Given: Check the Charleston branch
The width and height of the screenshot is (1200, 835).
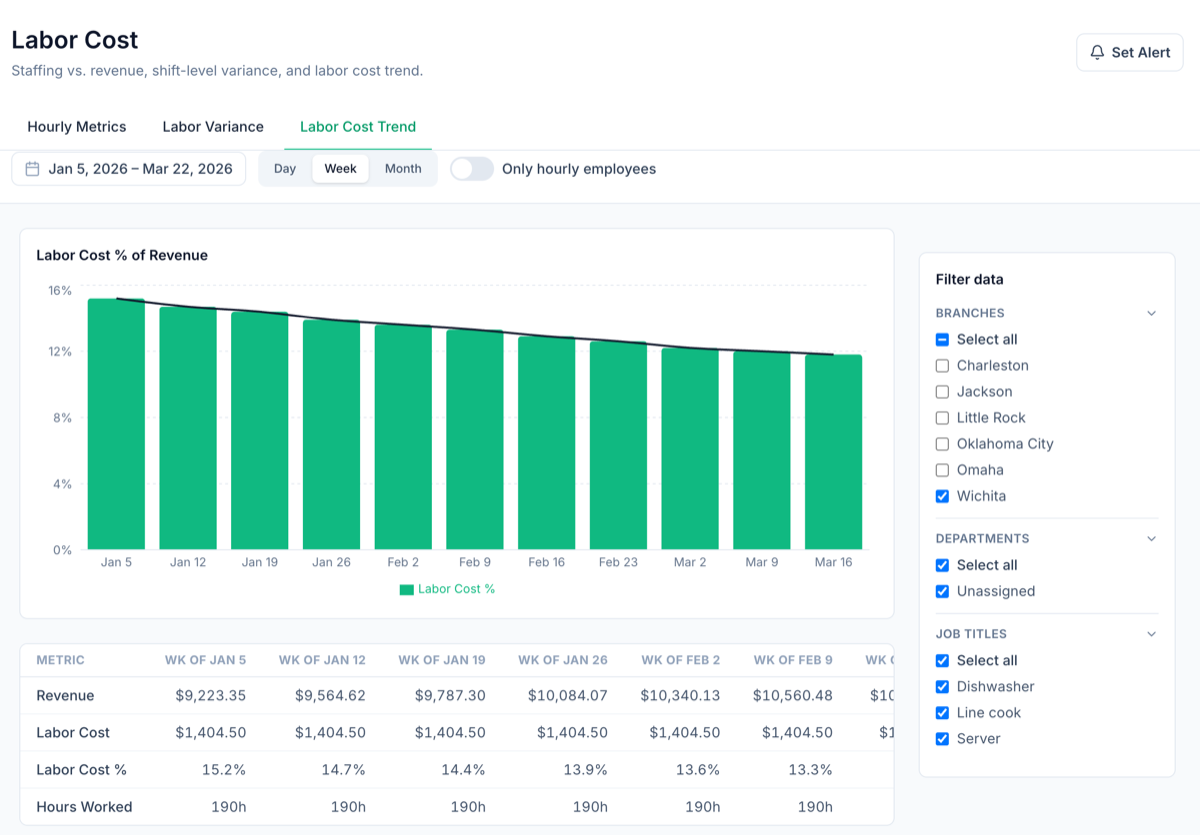Looking at the screenshot, I should point(942,366).
